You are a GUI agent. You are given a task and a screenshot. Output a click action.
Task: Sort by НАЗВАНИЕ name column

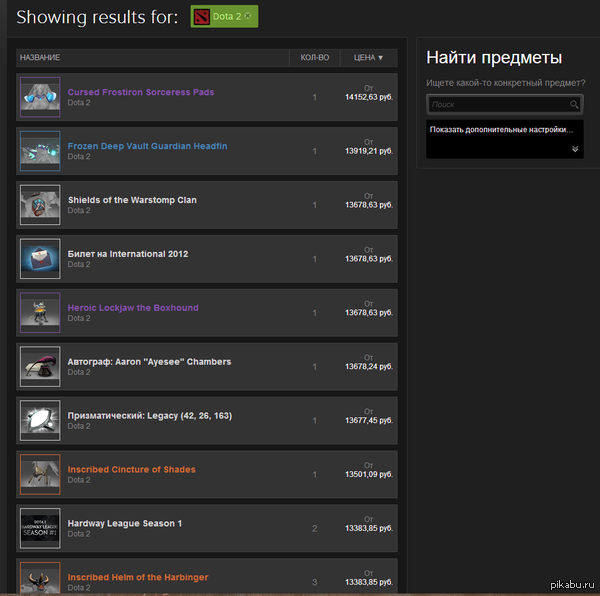tap(40, 58)
